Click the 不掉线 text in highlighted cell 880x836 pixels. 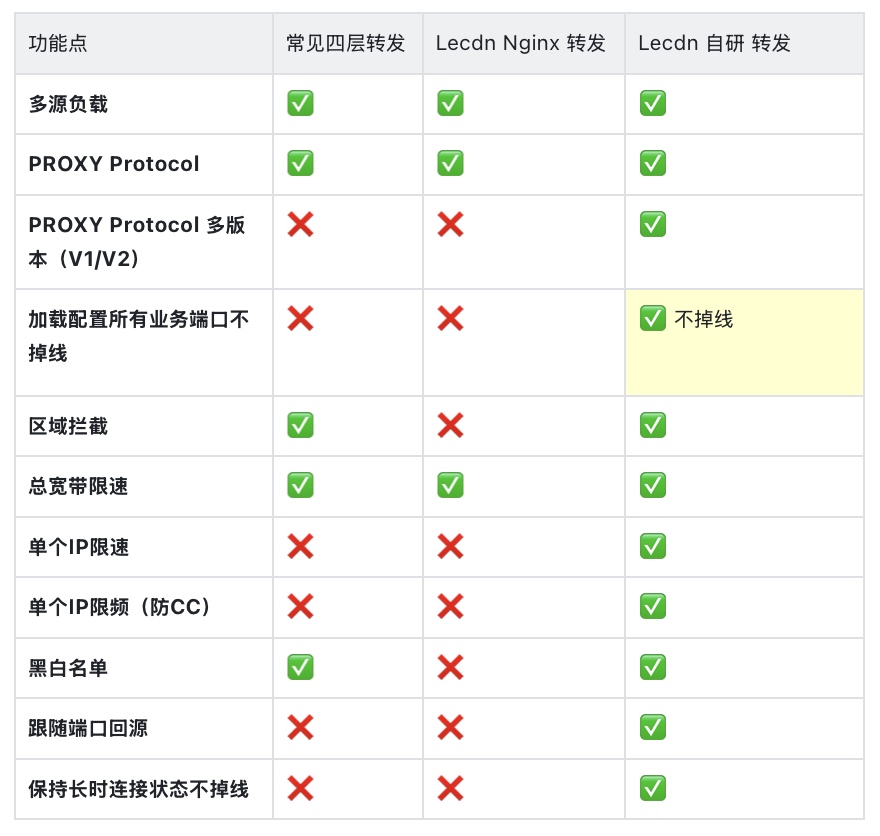[x=704, y=319]
